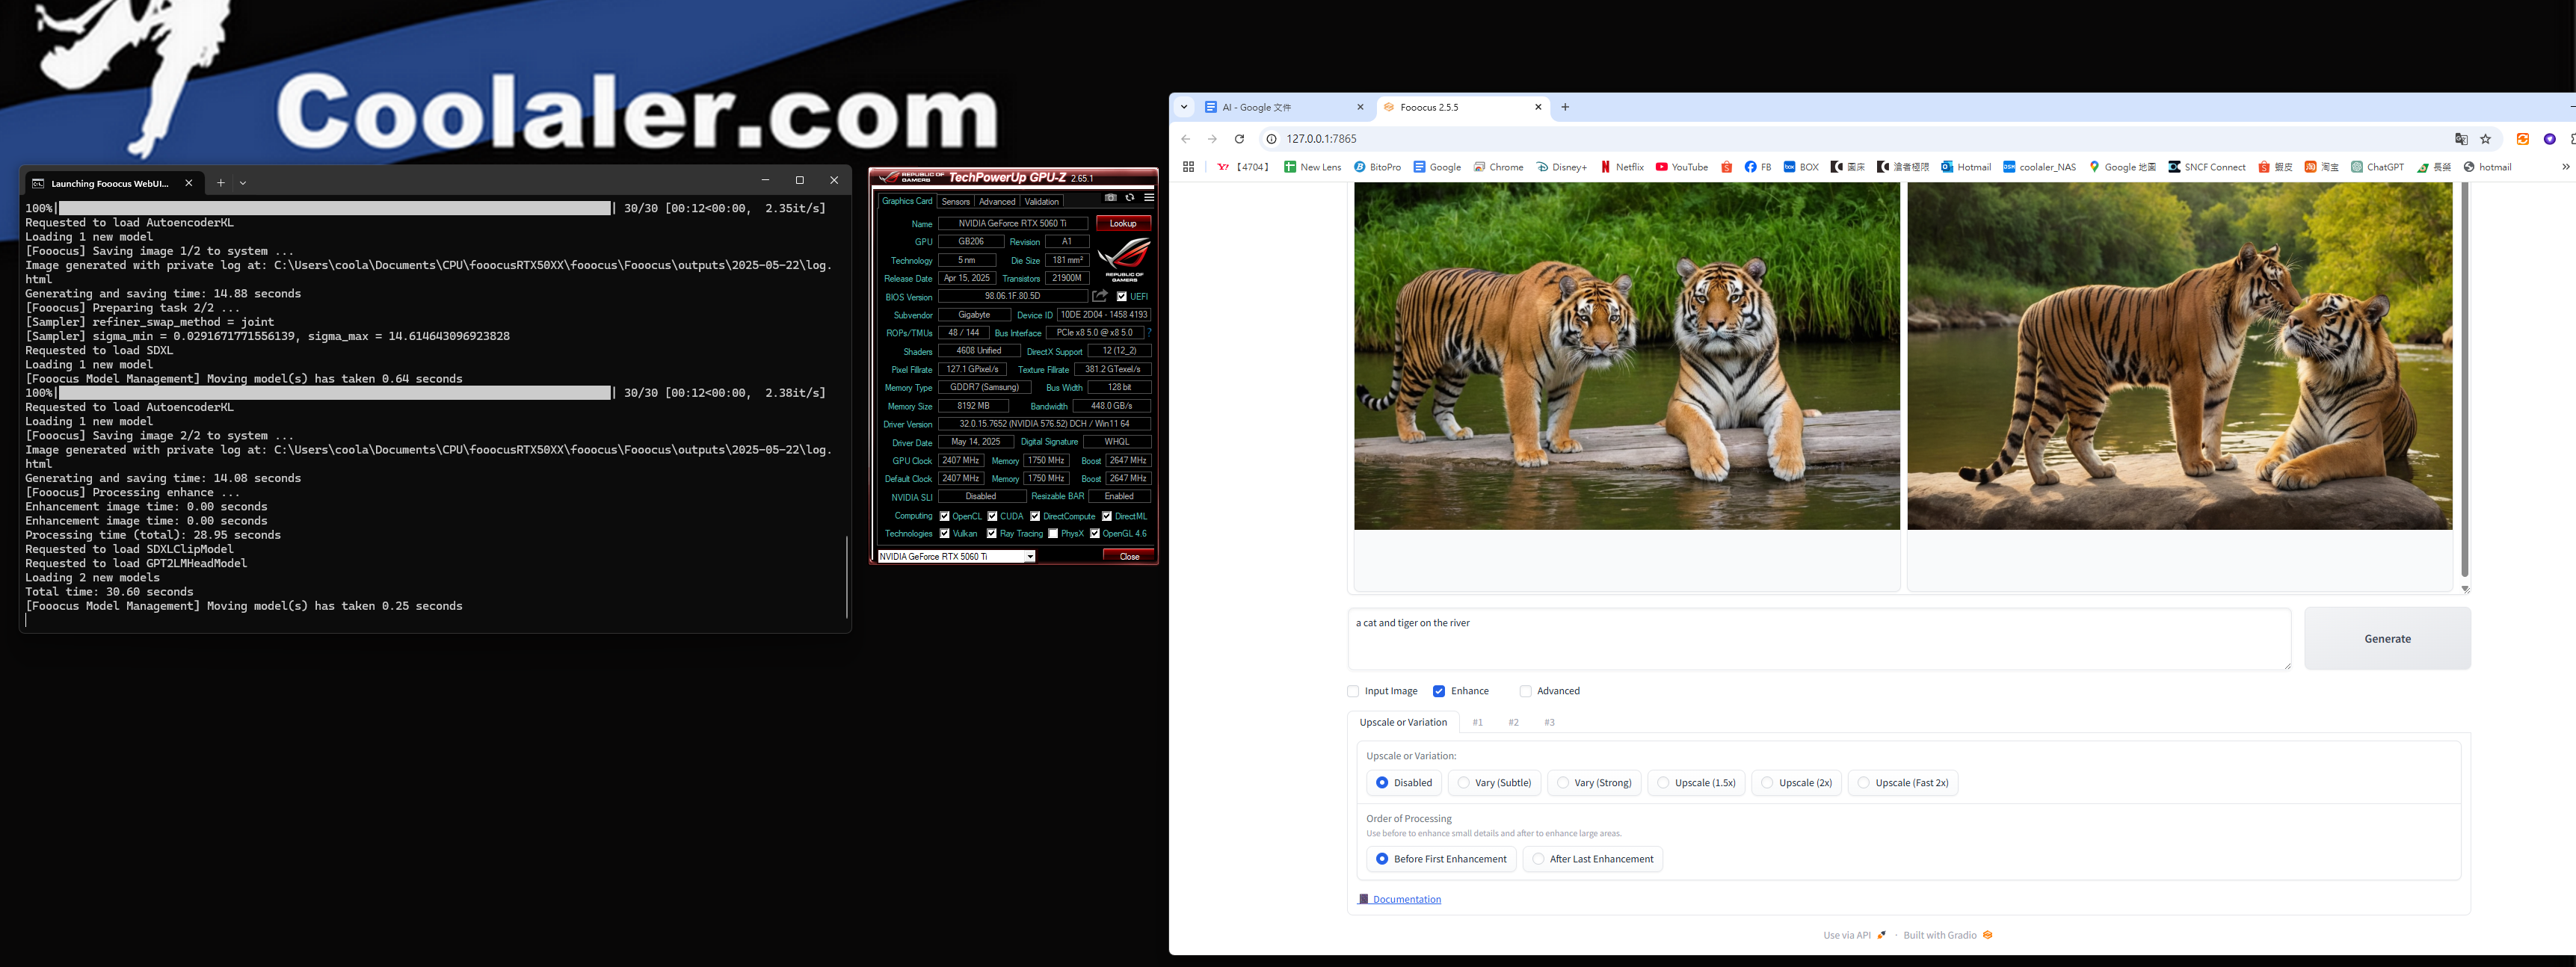
Task: Open the FB bookmark
Action: point(1757,167)
